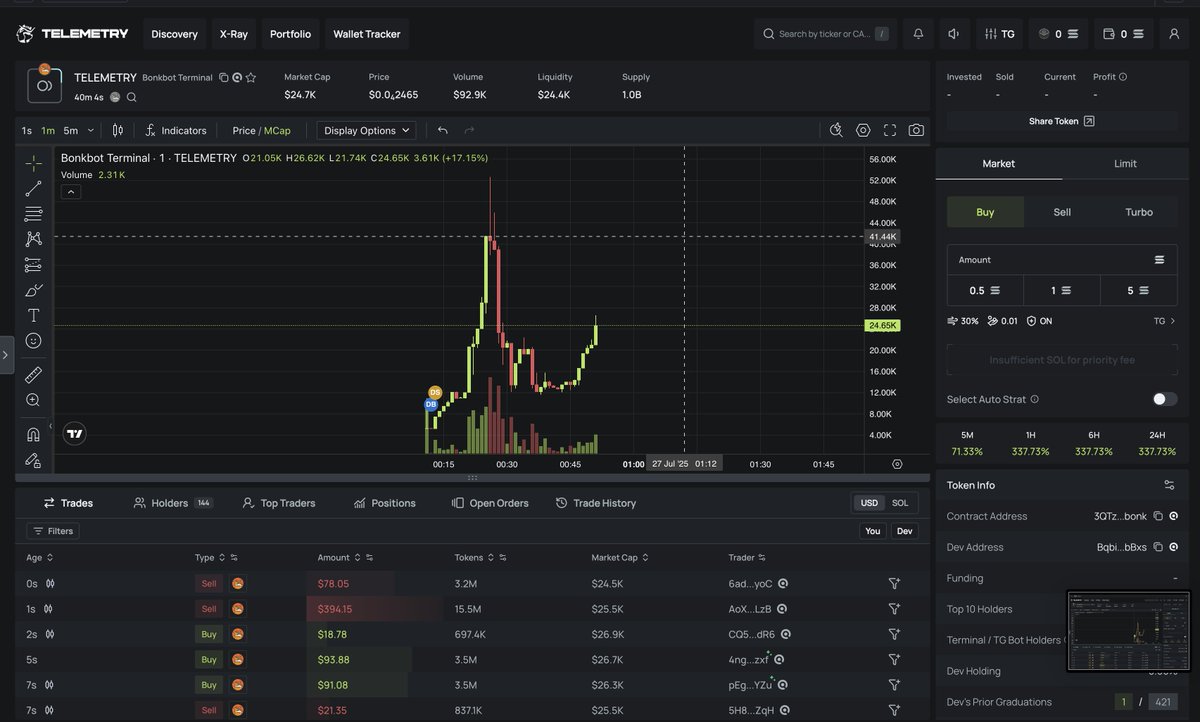Sort trades by Market Cap column
The height and width of the screenshot is (722, 1200).
click(x=620, y=557)
